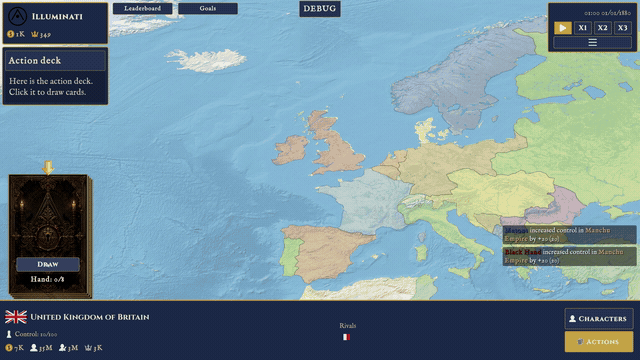Open the Goals tab
Image resolution: width=640 pixels, height=360 pixels.
[208, 9]
